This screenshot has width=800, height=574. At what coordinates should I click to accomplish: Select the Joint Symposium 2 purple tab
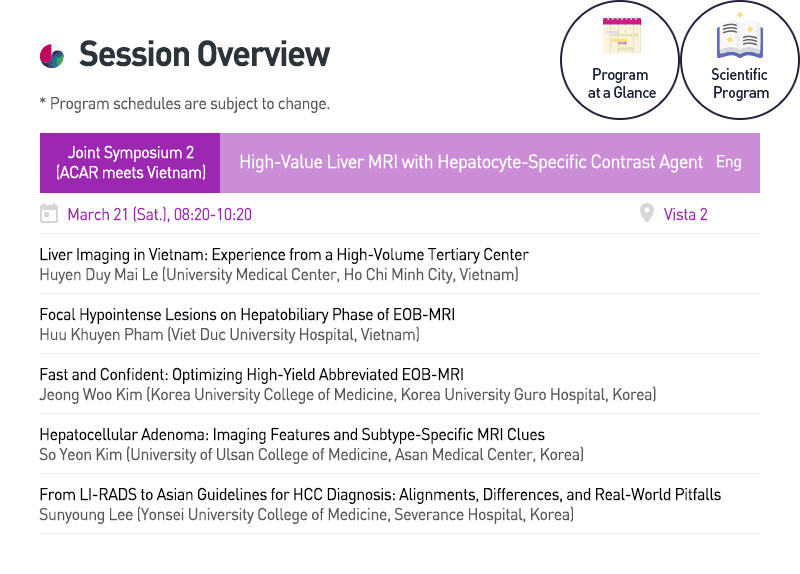[x=131, y=163]
